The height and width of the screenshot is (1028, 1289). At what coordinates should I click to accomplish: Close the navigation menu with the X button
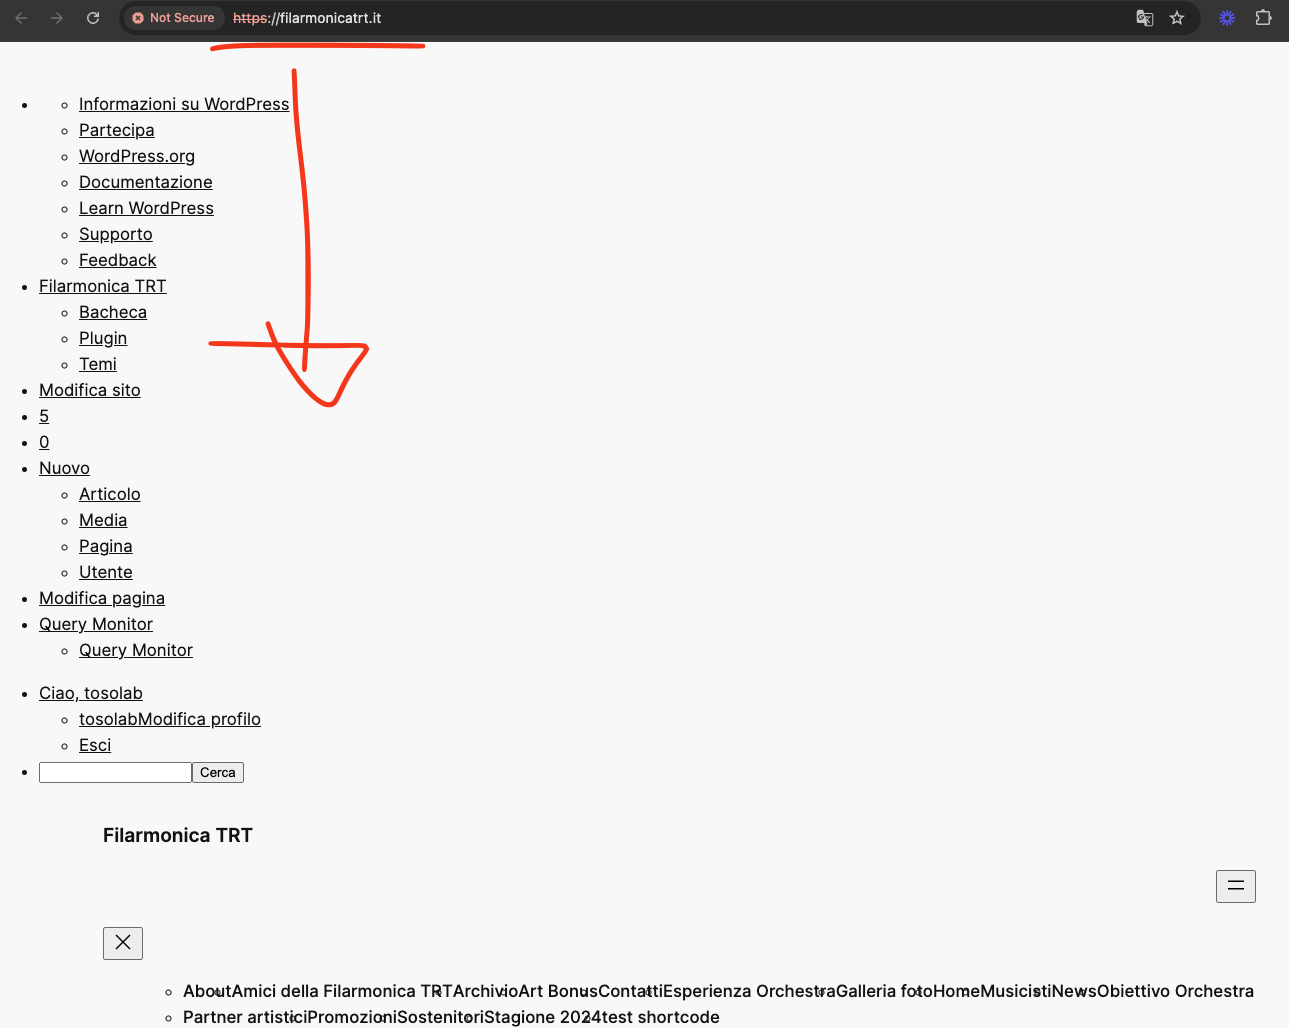click(123, 943)
